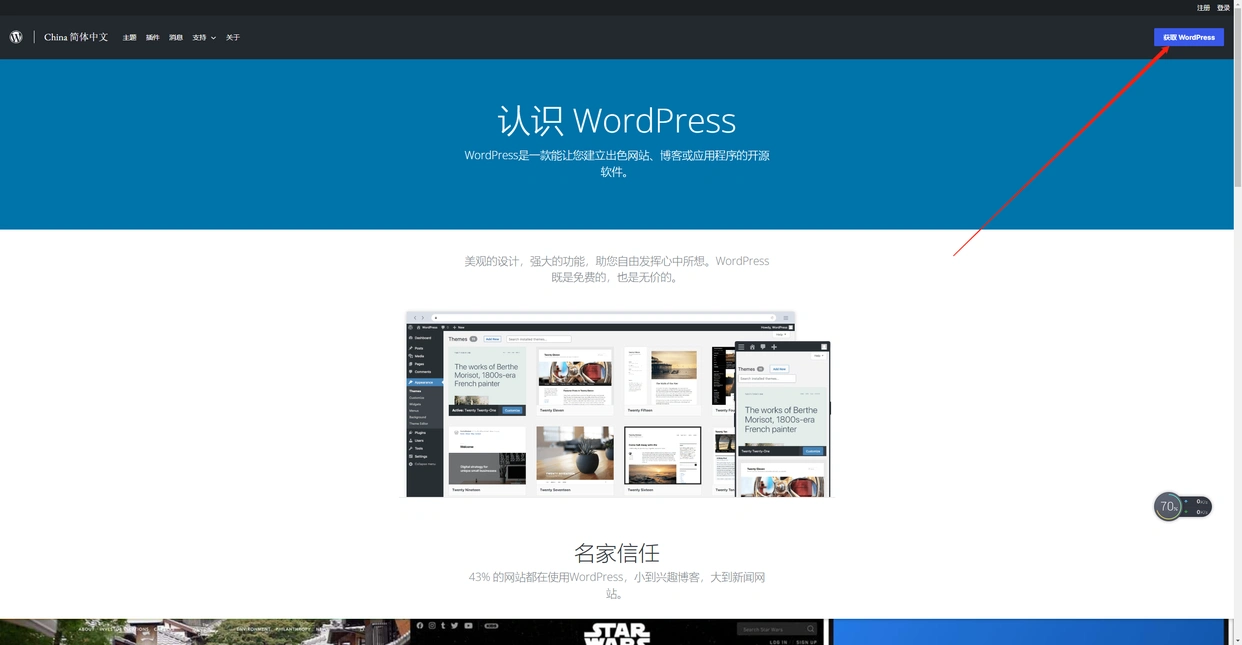
Task: Click the page's vertical scrollbar
Action: [1237, 300]
